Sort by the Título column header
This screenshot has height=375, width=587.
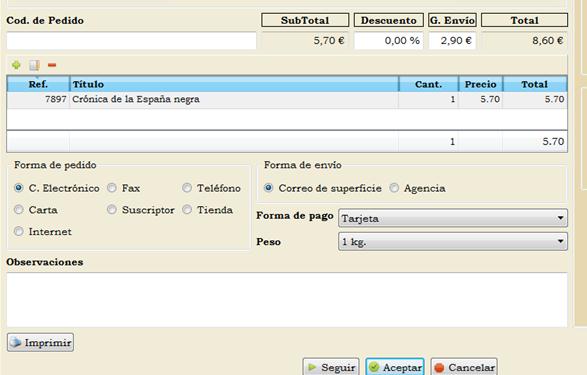234,84
